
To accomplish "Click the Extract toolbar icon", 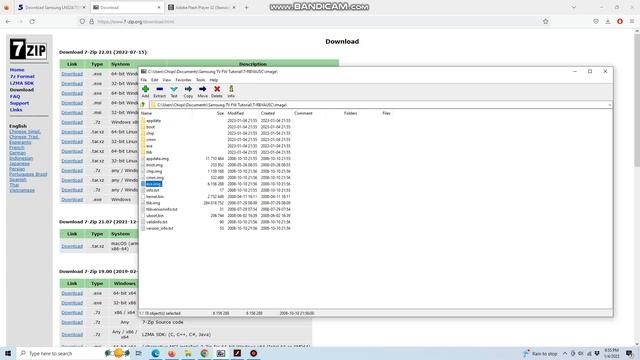I will pyautogui.click(x=160, y=91).
